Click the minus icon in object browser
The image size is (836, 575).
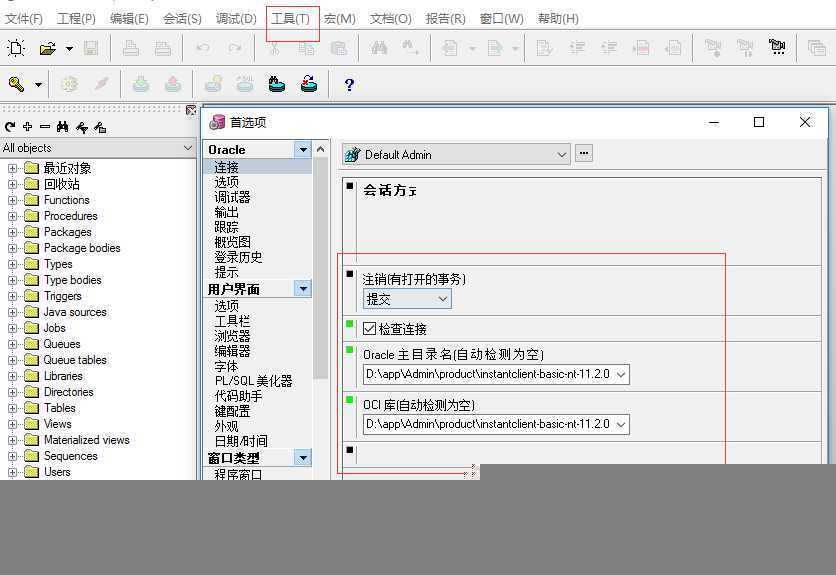click(45, 126)
